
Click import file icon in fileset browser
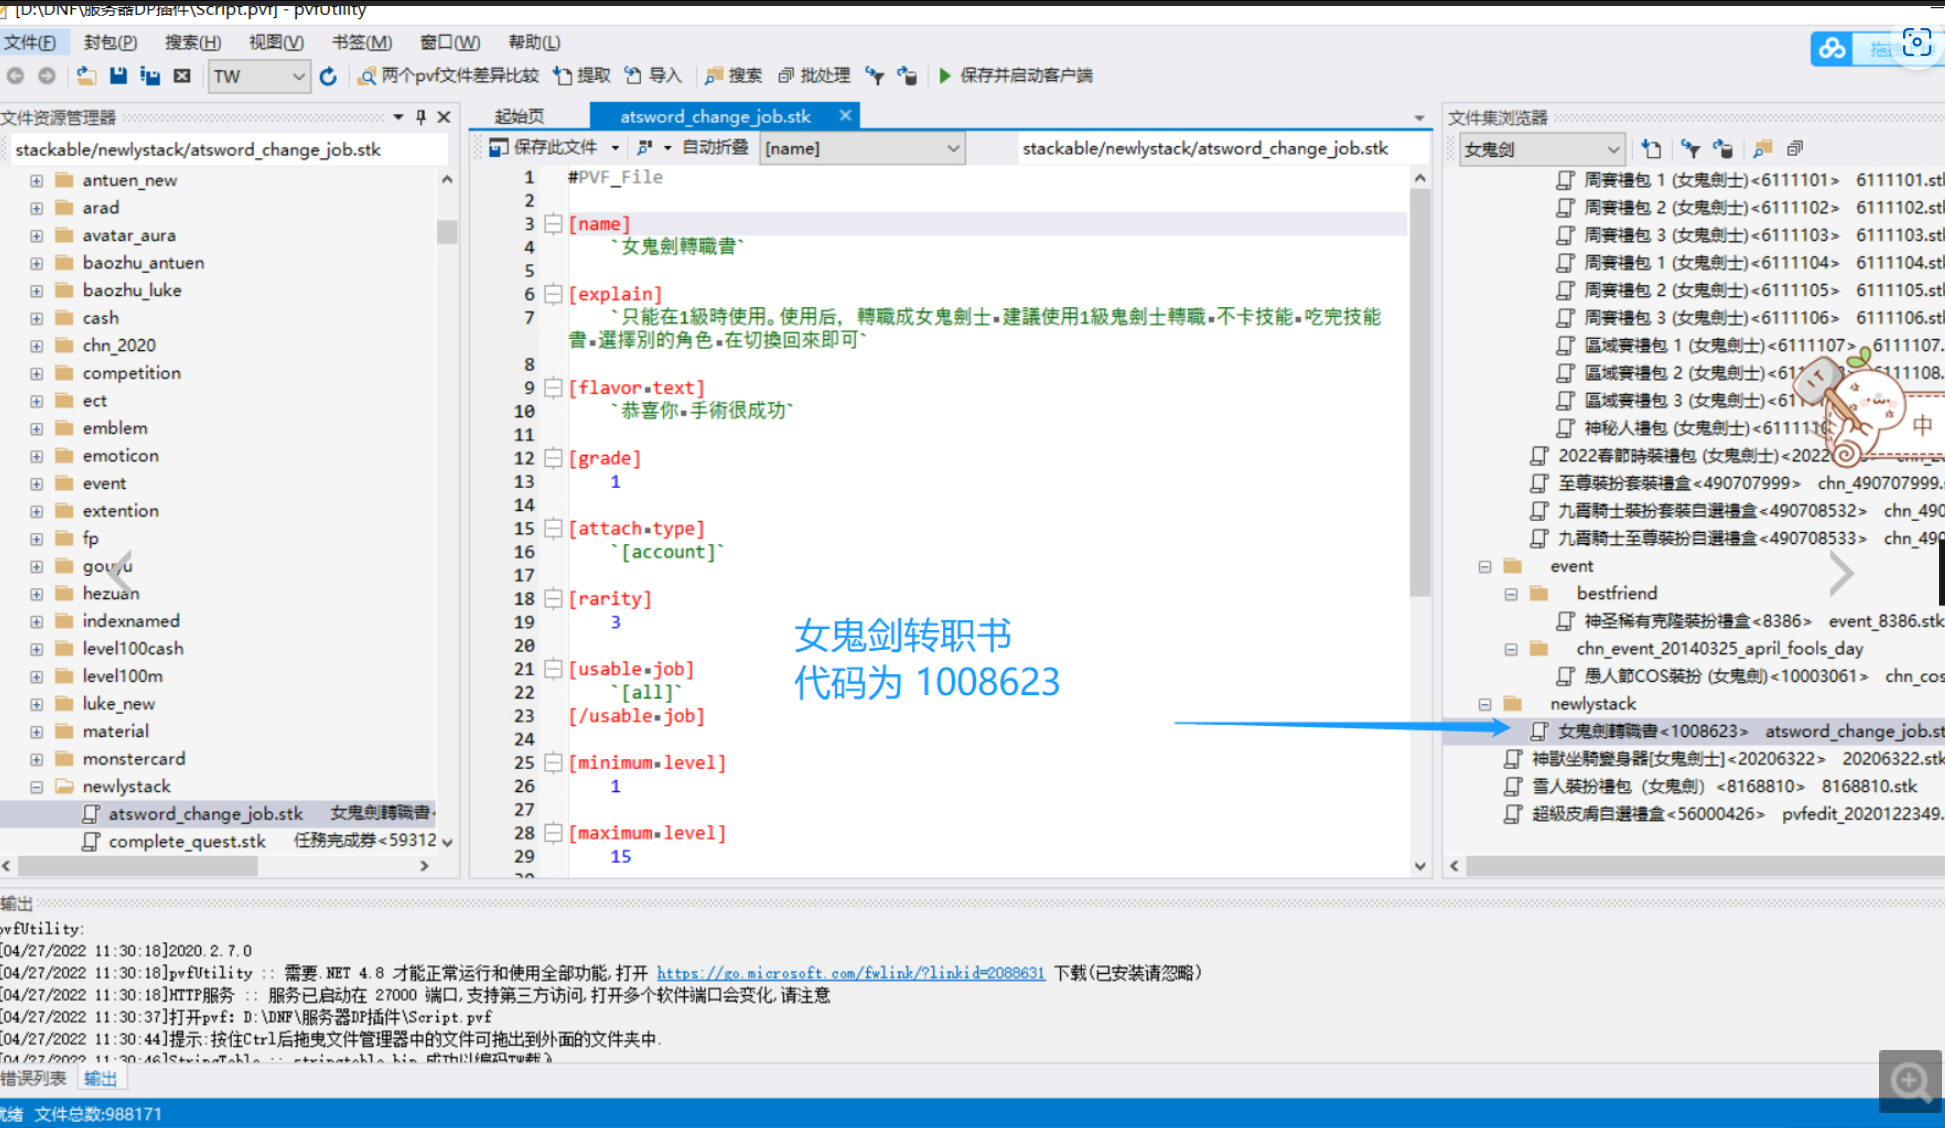[x=1651, y=149]
